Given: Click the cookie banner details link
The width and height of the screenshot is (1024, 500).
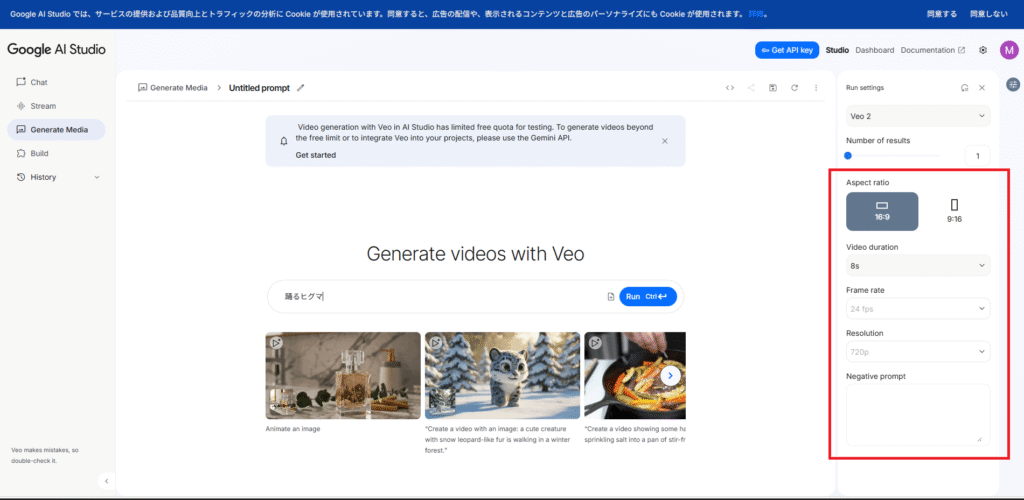Looking at the screenshot, I should point(756,14).
